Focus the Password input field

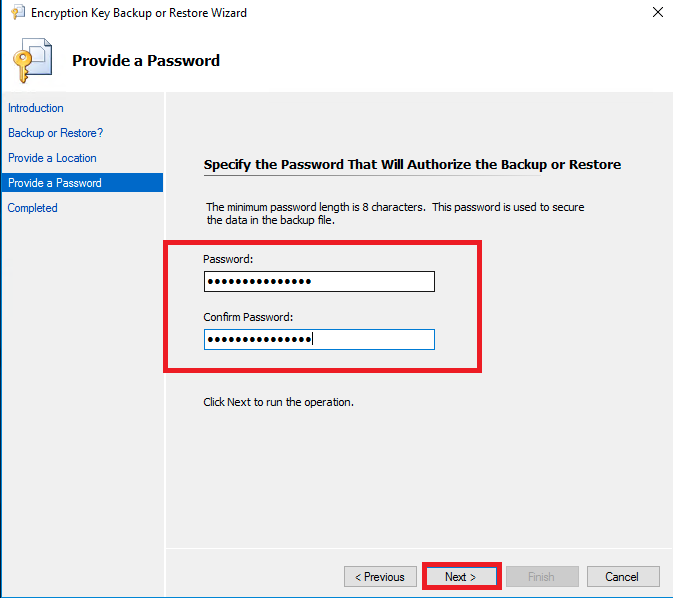[319, 281]
